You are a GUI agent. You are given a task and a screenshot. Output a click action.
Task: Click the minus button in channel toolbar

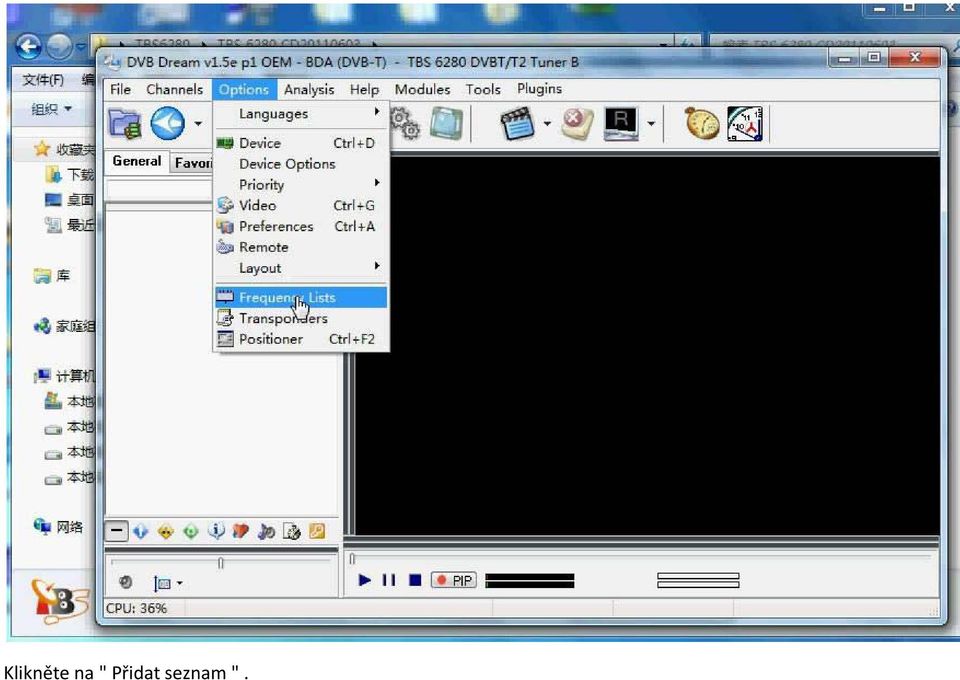[116, 531]
